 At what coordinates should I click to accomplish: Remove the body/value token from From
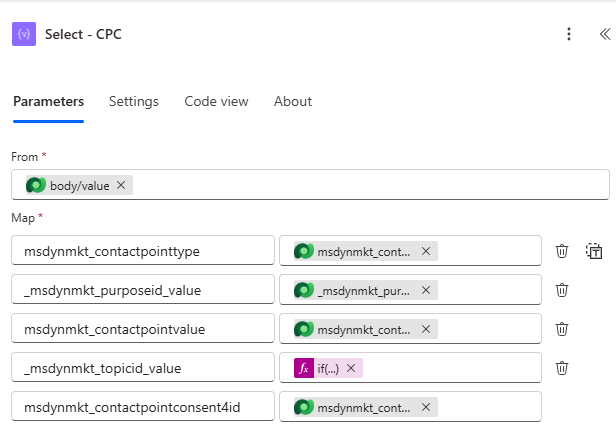point(121,185)
